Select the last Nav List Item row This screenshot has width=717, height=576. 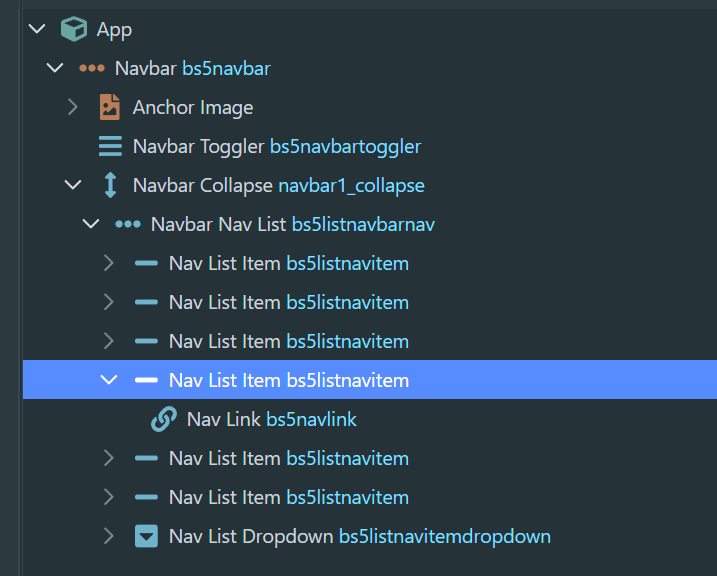(370, 497)
